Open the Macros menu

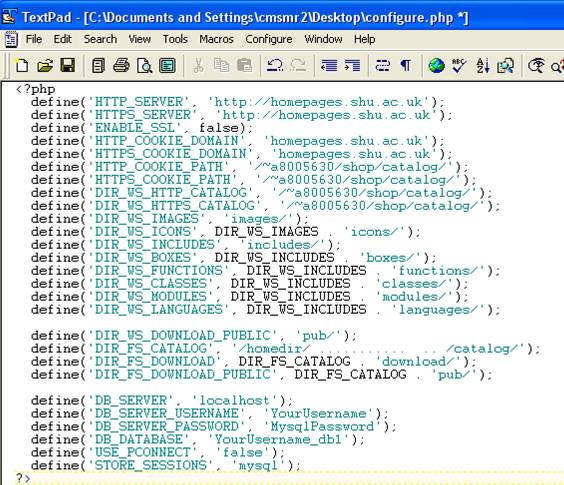coord(216,39)
